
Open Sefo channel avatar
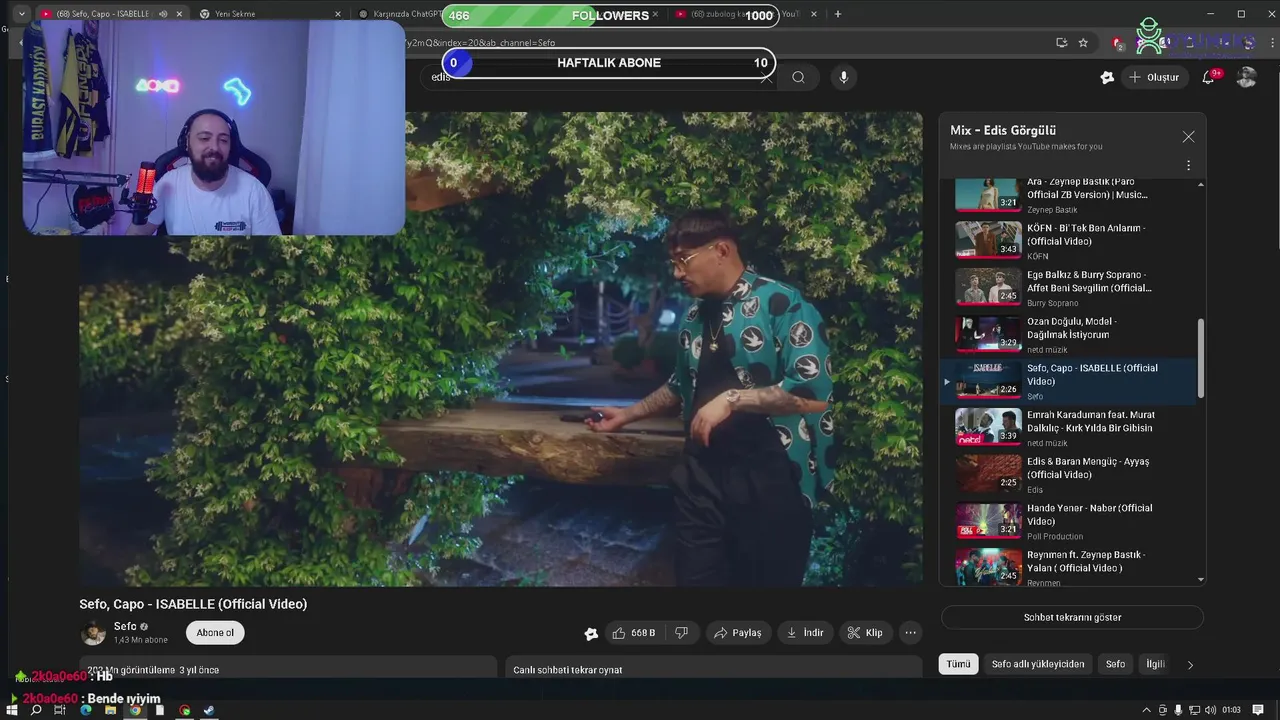click(93, 633)
